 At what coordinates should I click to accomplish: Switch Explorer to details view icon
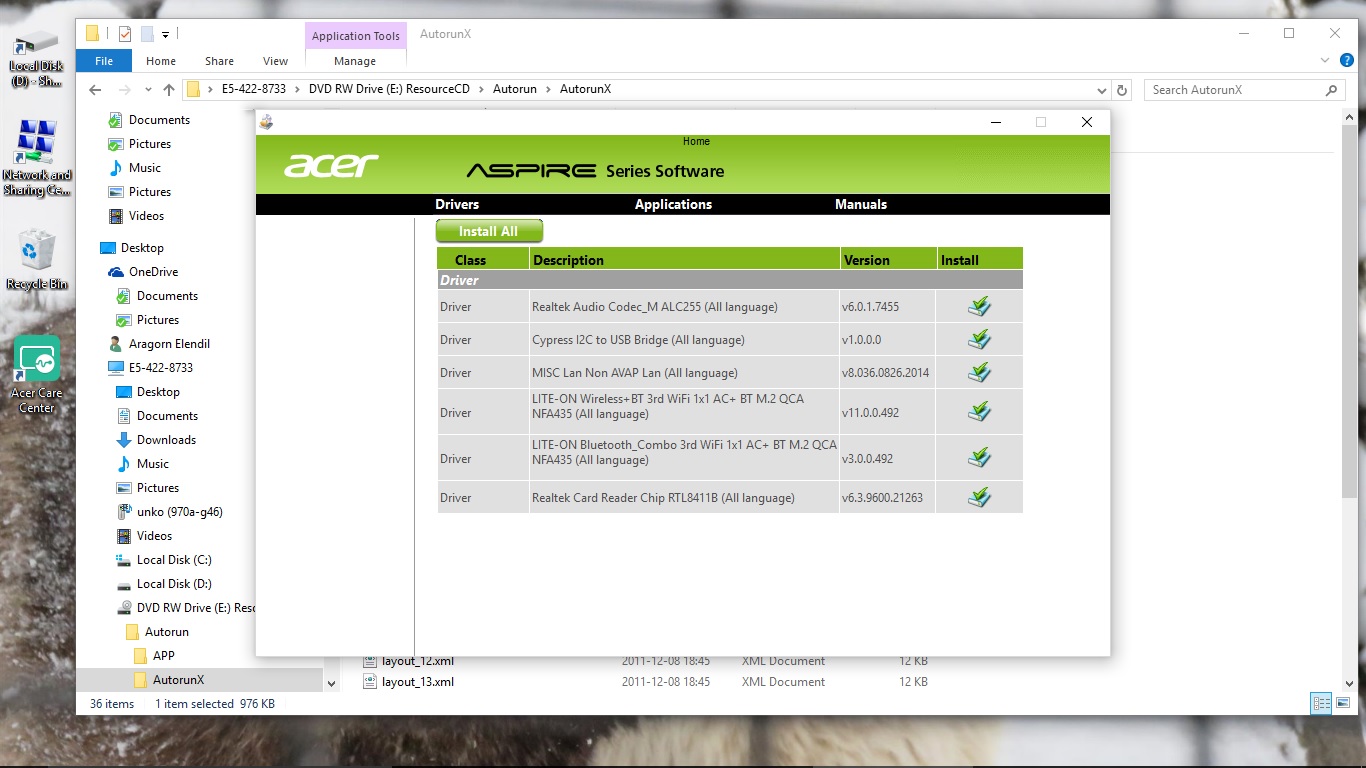pyautogui.click(x=1320, y=703)
